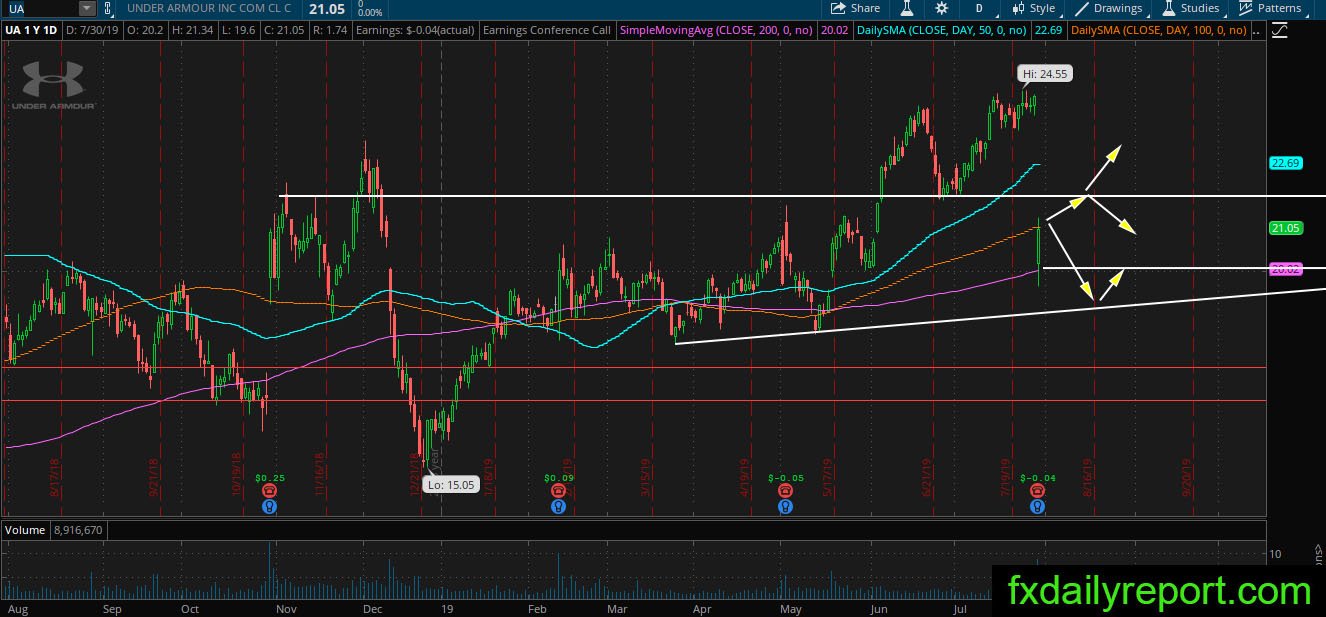
Task: Open chart settings gear icon
Action: pyautogui.click(x=941, y=8)
